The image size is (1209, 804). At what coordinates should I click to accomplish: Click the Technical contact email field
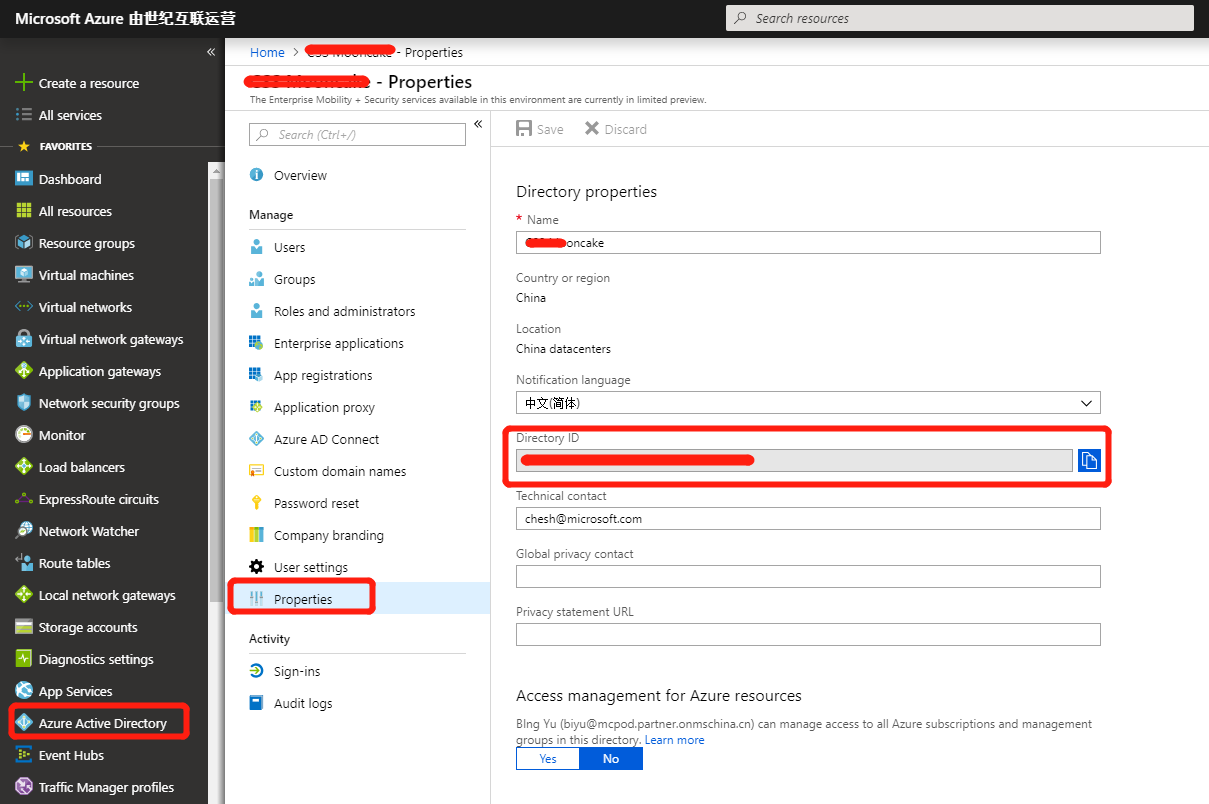[x=807, y=519]
